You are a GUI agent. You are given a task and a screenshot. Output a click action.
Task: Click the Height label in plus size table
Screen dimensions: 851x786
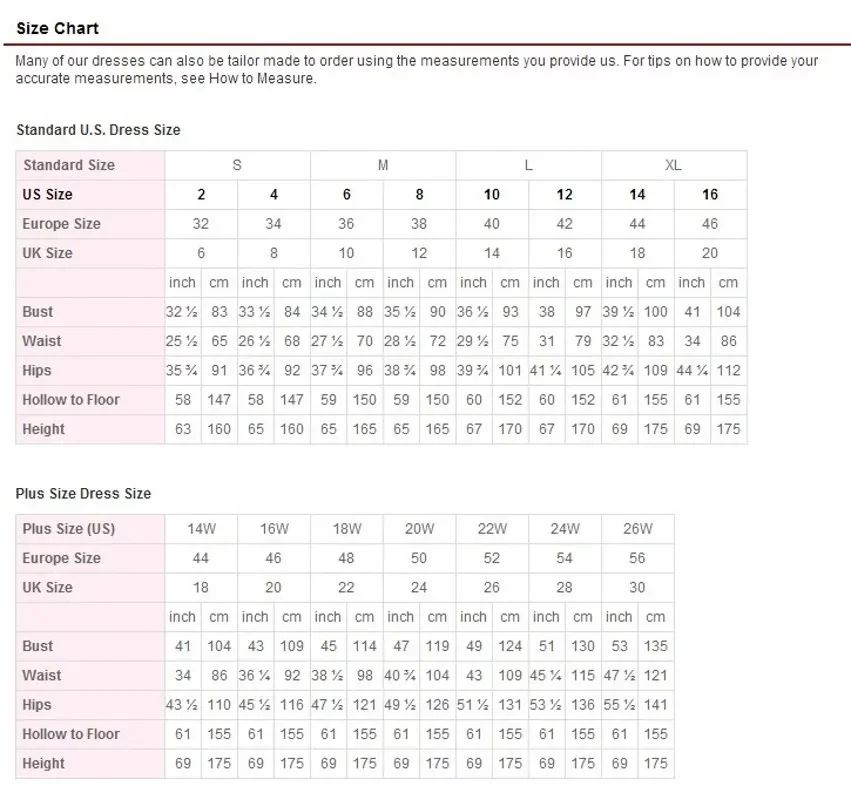pyautogui.click(x=43, y=764)
